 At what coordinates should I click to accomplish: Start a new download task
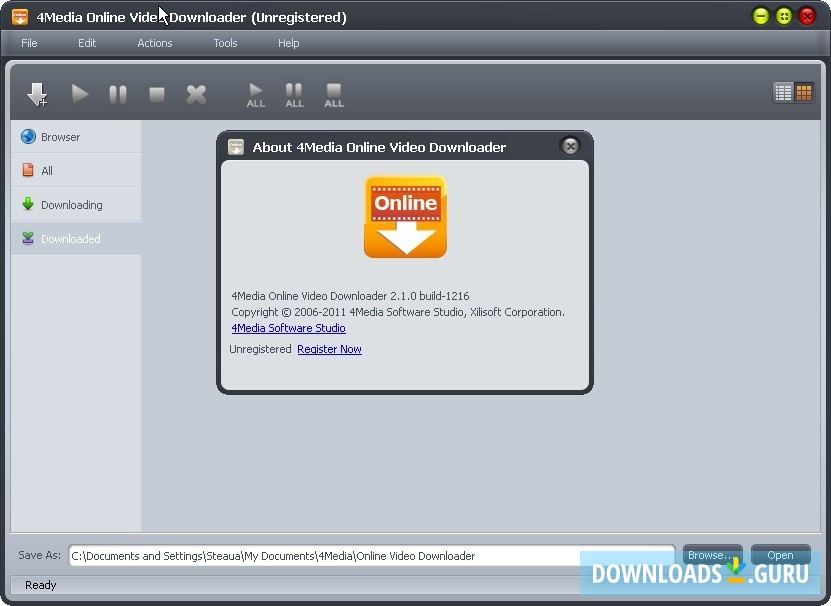(x=38, y=94)
